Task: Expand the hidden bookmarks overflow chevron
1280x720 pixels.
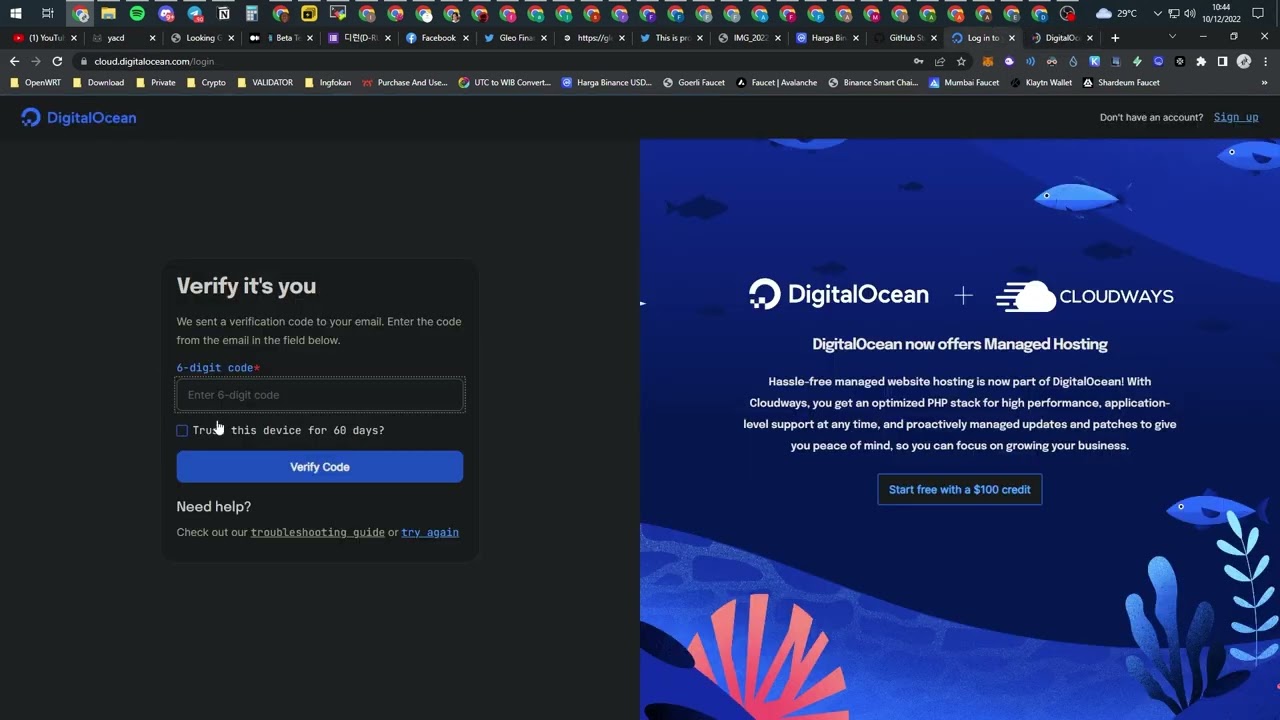Action: pos(1265,83)
